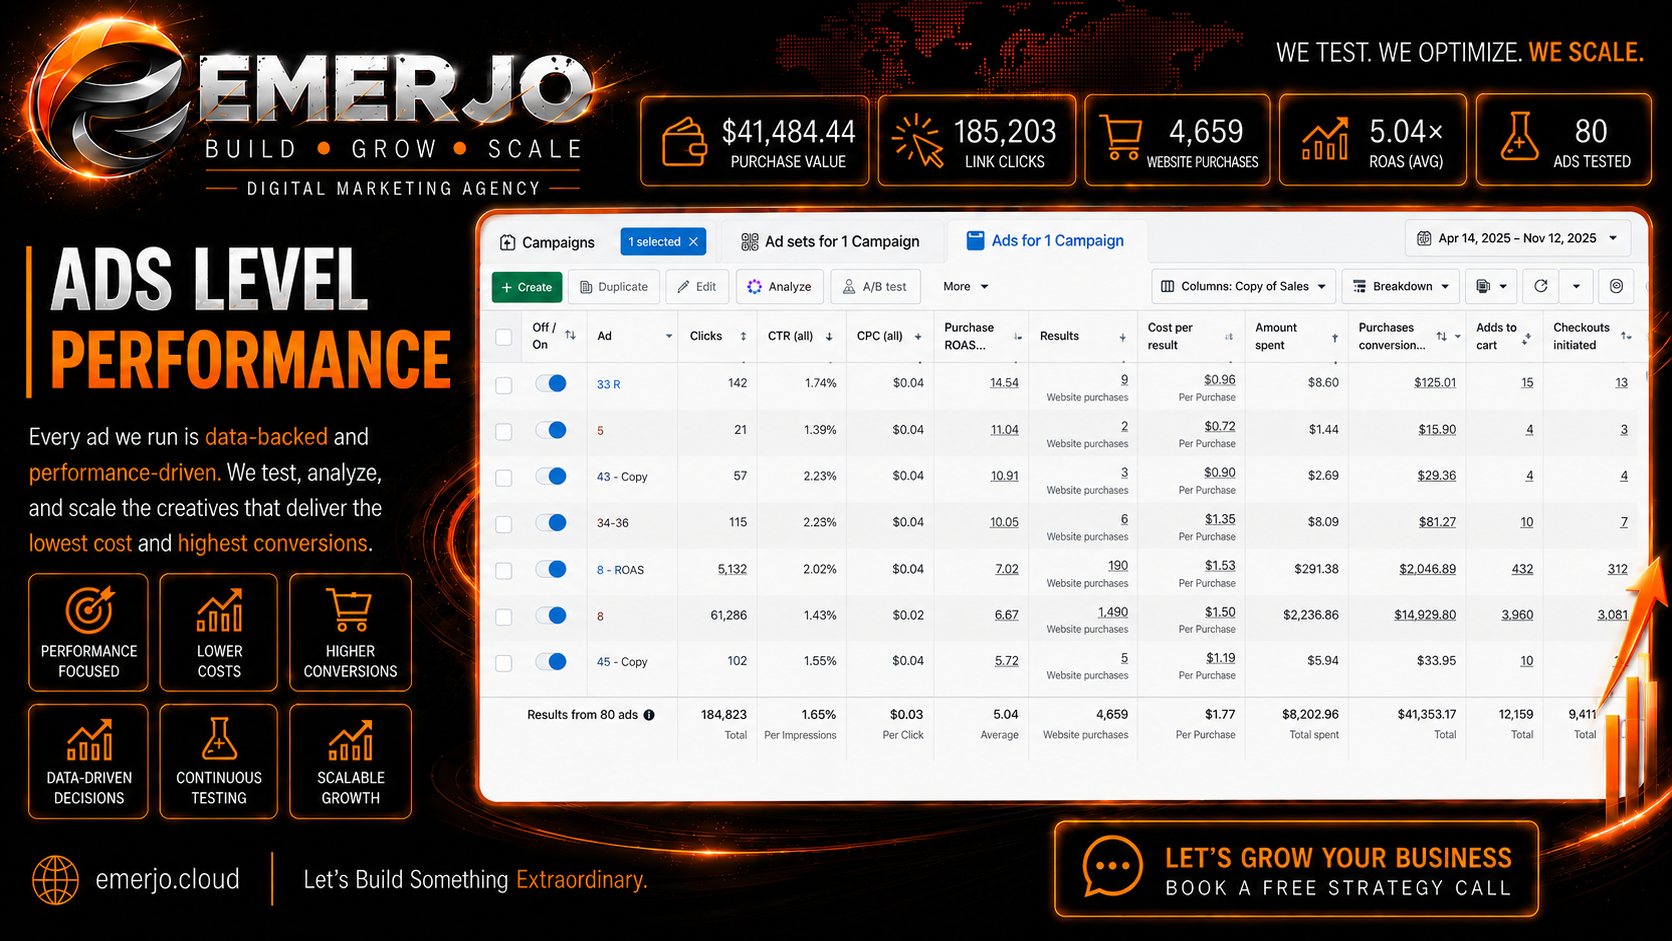Click the chart icon on ROAS (AVG) card

[1324, 139]
